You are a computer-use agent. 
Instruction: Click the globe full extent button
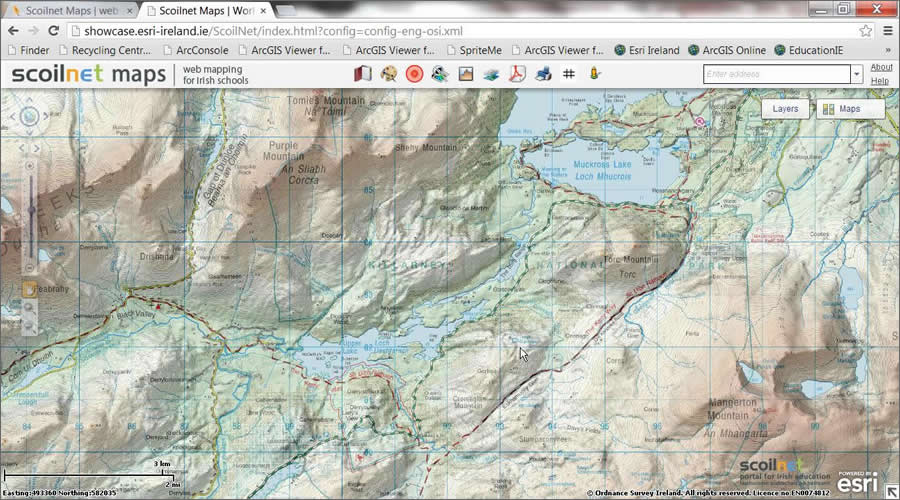click(x=29, y=117)
